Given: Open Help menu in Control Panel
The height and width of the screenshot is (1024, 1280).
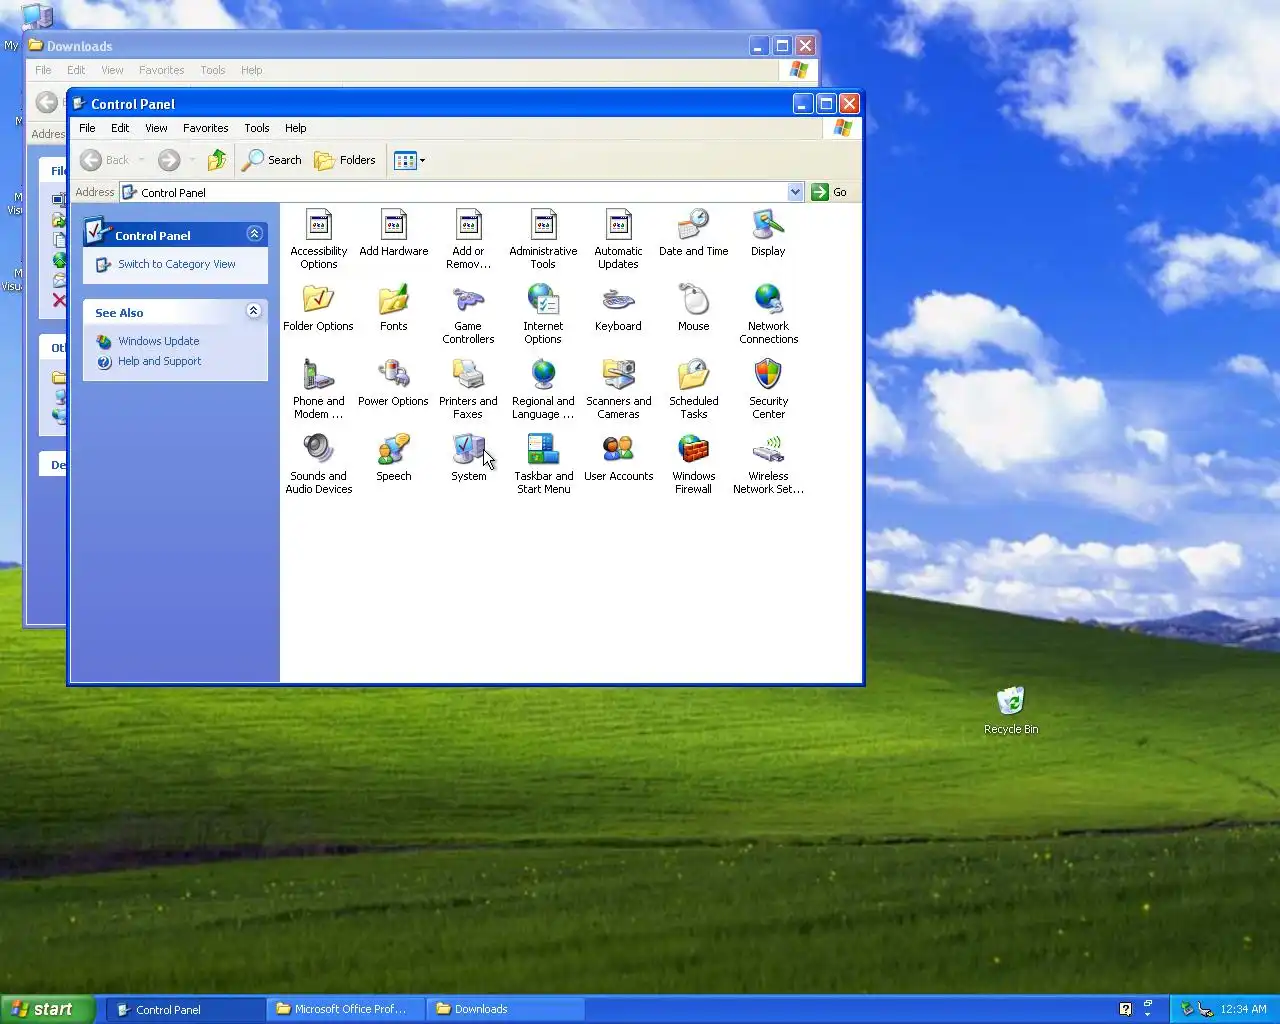Looking at the screenshot, I should (295, 128).
